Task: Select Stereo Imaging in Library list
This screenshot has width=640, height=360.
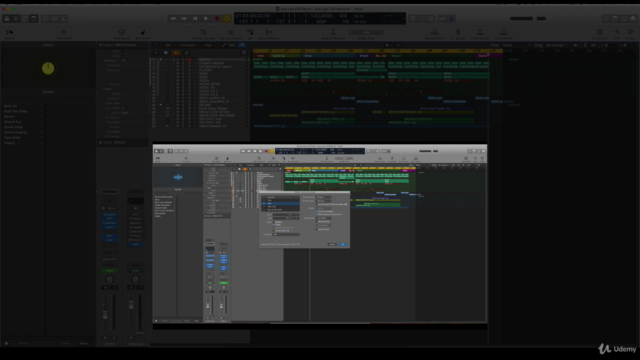Action: click(16, 132)
